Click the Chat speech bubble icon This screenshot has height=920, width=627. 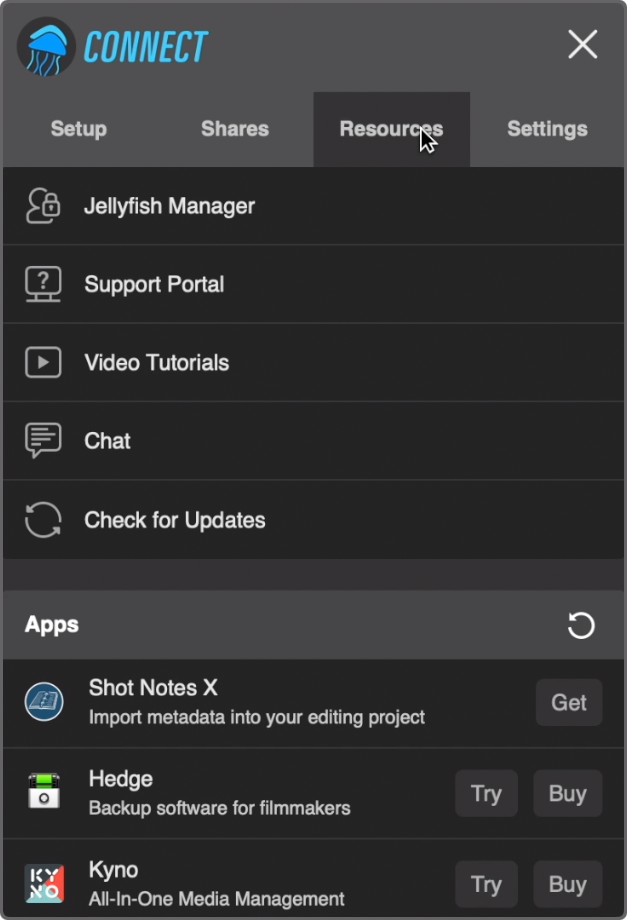click(x=43, y=440)
